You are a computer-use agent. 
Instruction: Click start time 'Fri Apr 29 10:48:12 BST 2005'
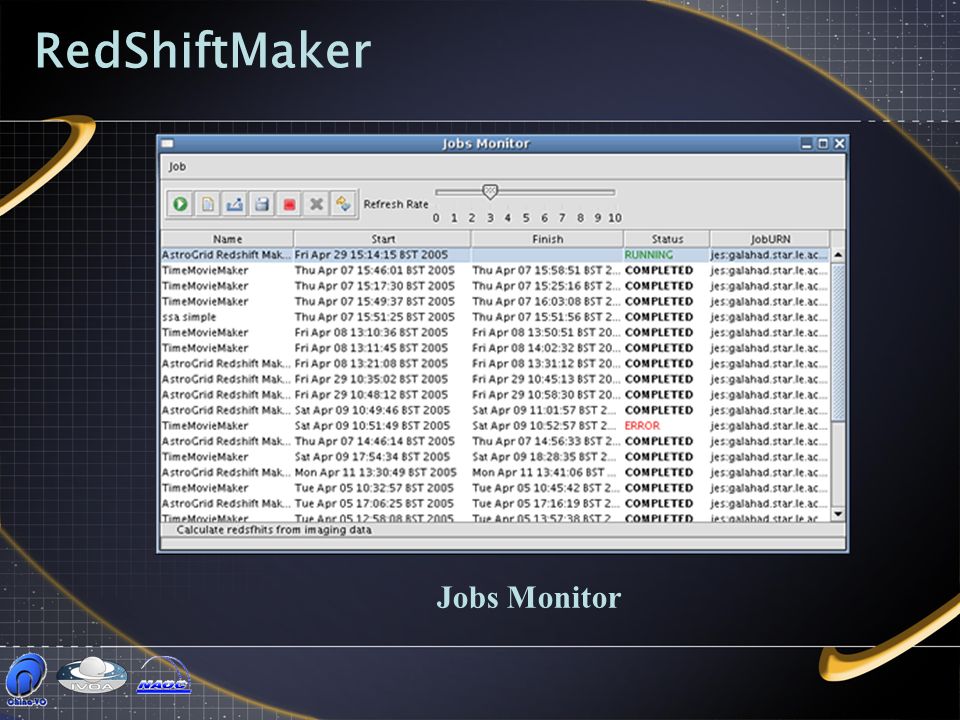click(x=371, y=395)
